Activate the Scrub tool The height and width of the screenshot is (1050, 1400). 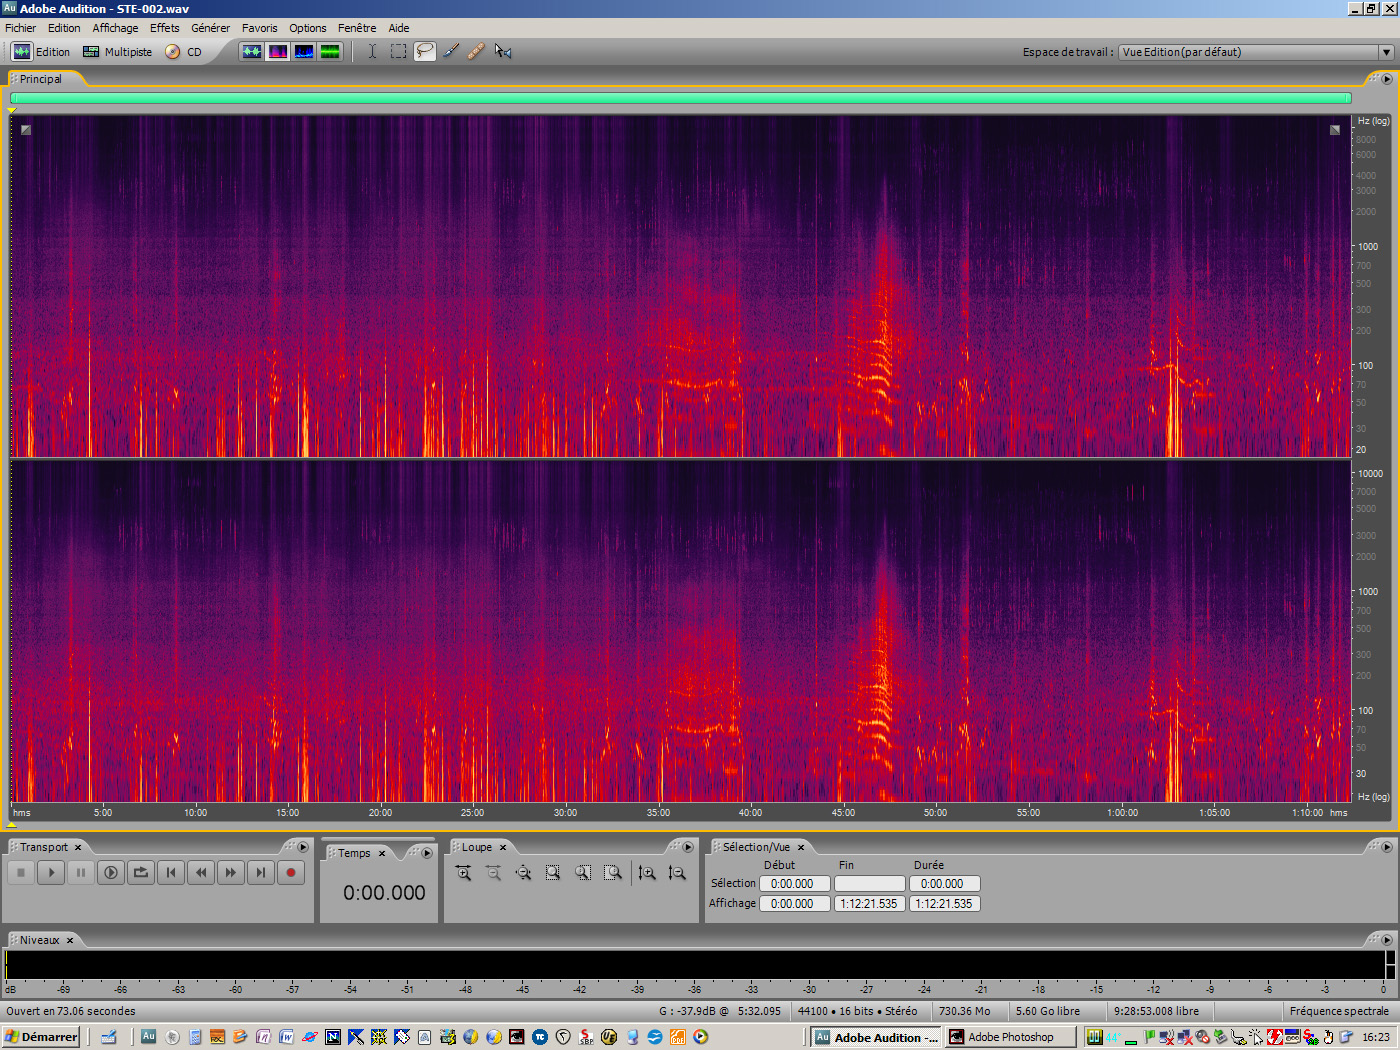point(502,51)
